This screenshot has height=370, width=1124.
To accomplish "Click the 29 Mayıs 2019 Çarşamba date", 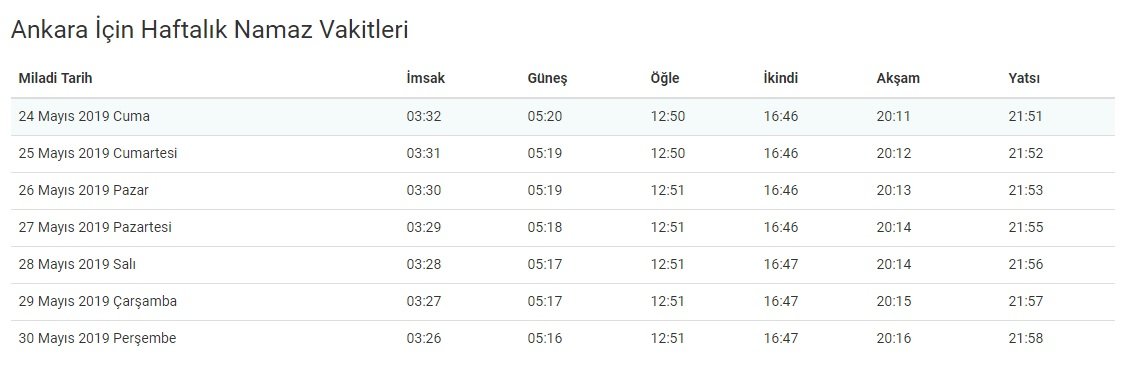I will pos(97,302).
